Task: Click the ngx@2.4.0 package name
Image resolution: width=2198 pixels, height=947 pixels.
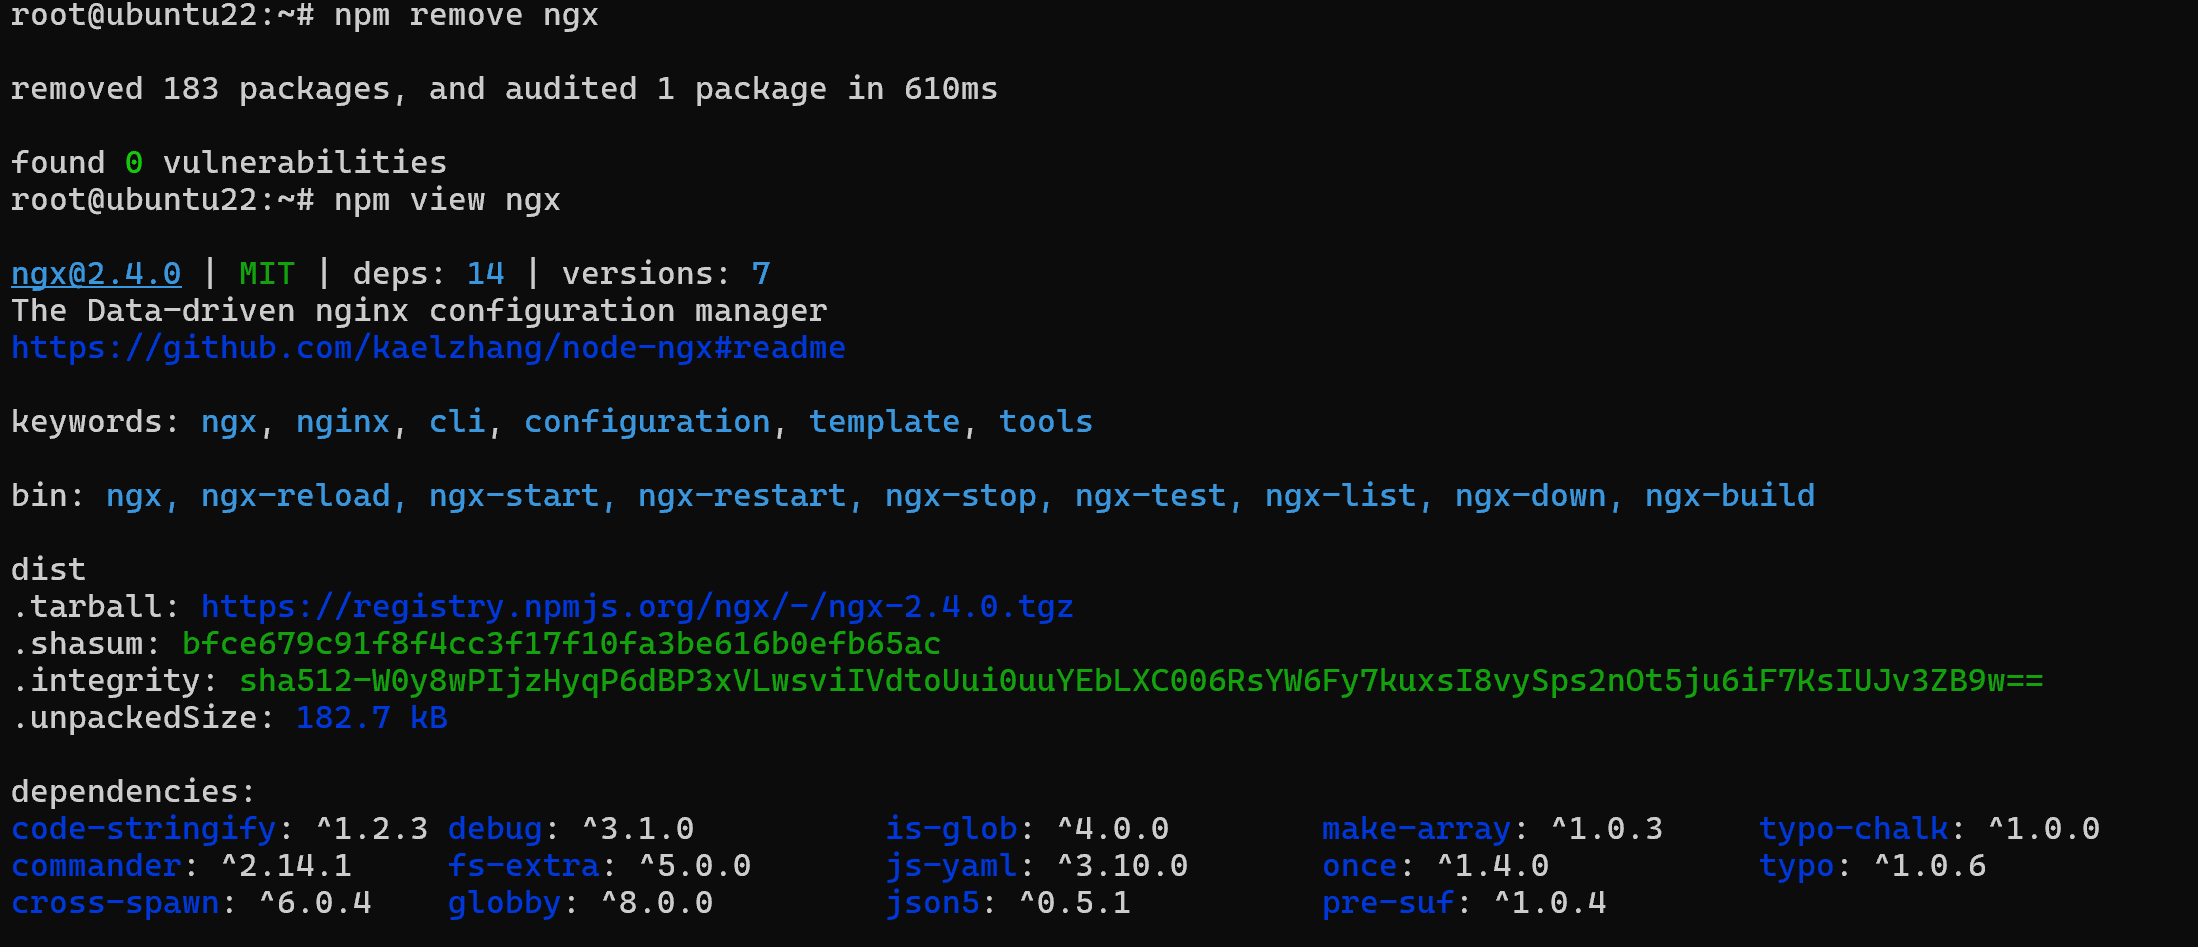Action: (96, 274)
